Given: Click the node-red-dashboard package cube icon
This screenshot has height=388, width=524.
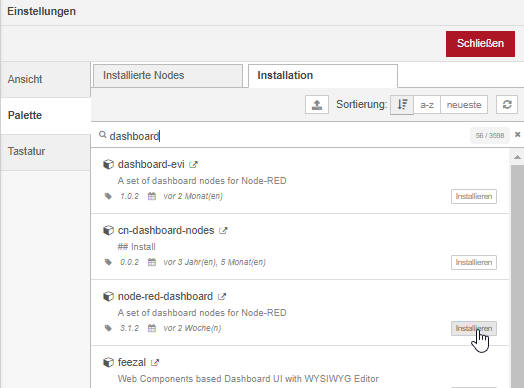Looking at the screenshot, I should [108, 296].
